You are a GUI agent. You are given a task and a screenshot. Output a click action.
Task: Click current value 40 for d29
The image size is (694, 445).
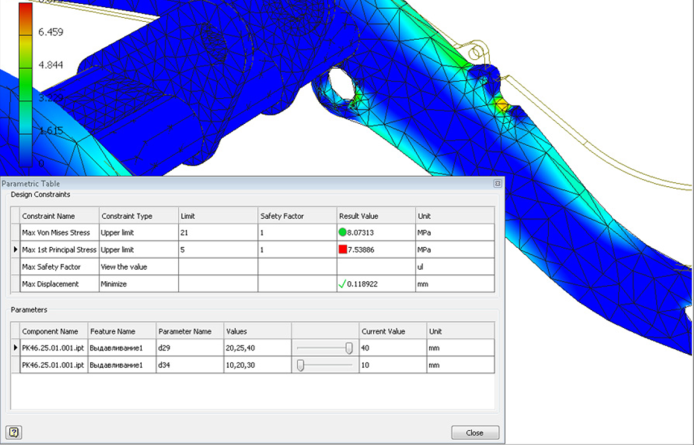click(393, 348)
